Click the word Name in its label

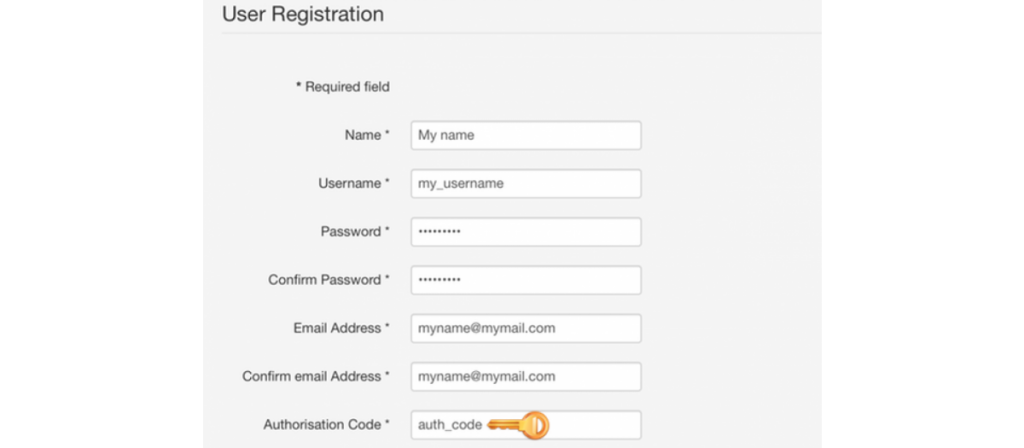pos(362,135)
